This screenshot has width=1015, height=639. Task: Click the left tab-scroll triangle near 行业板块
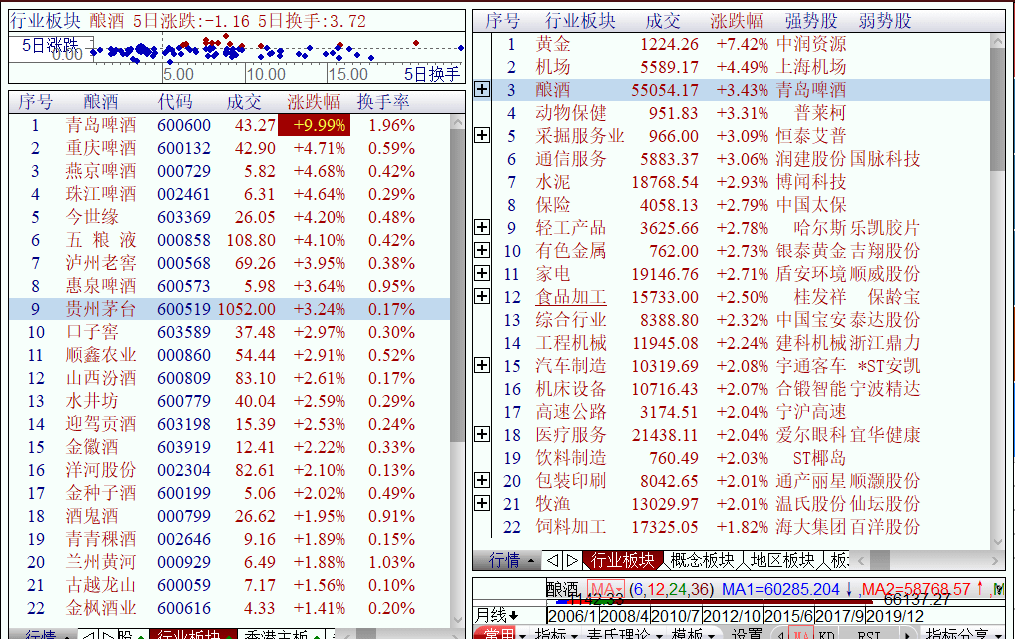[552, 560]
